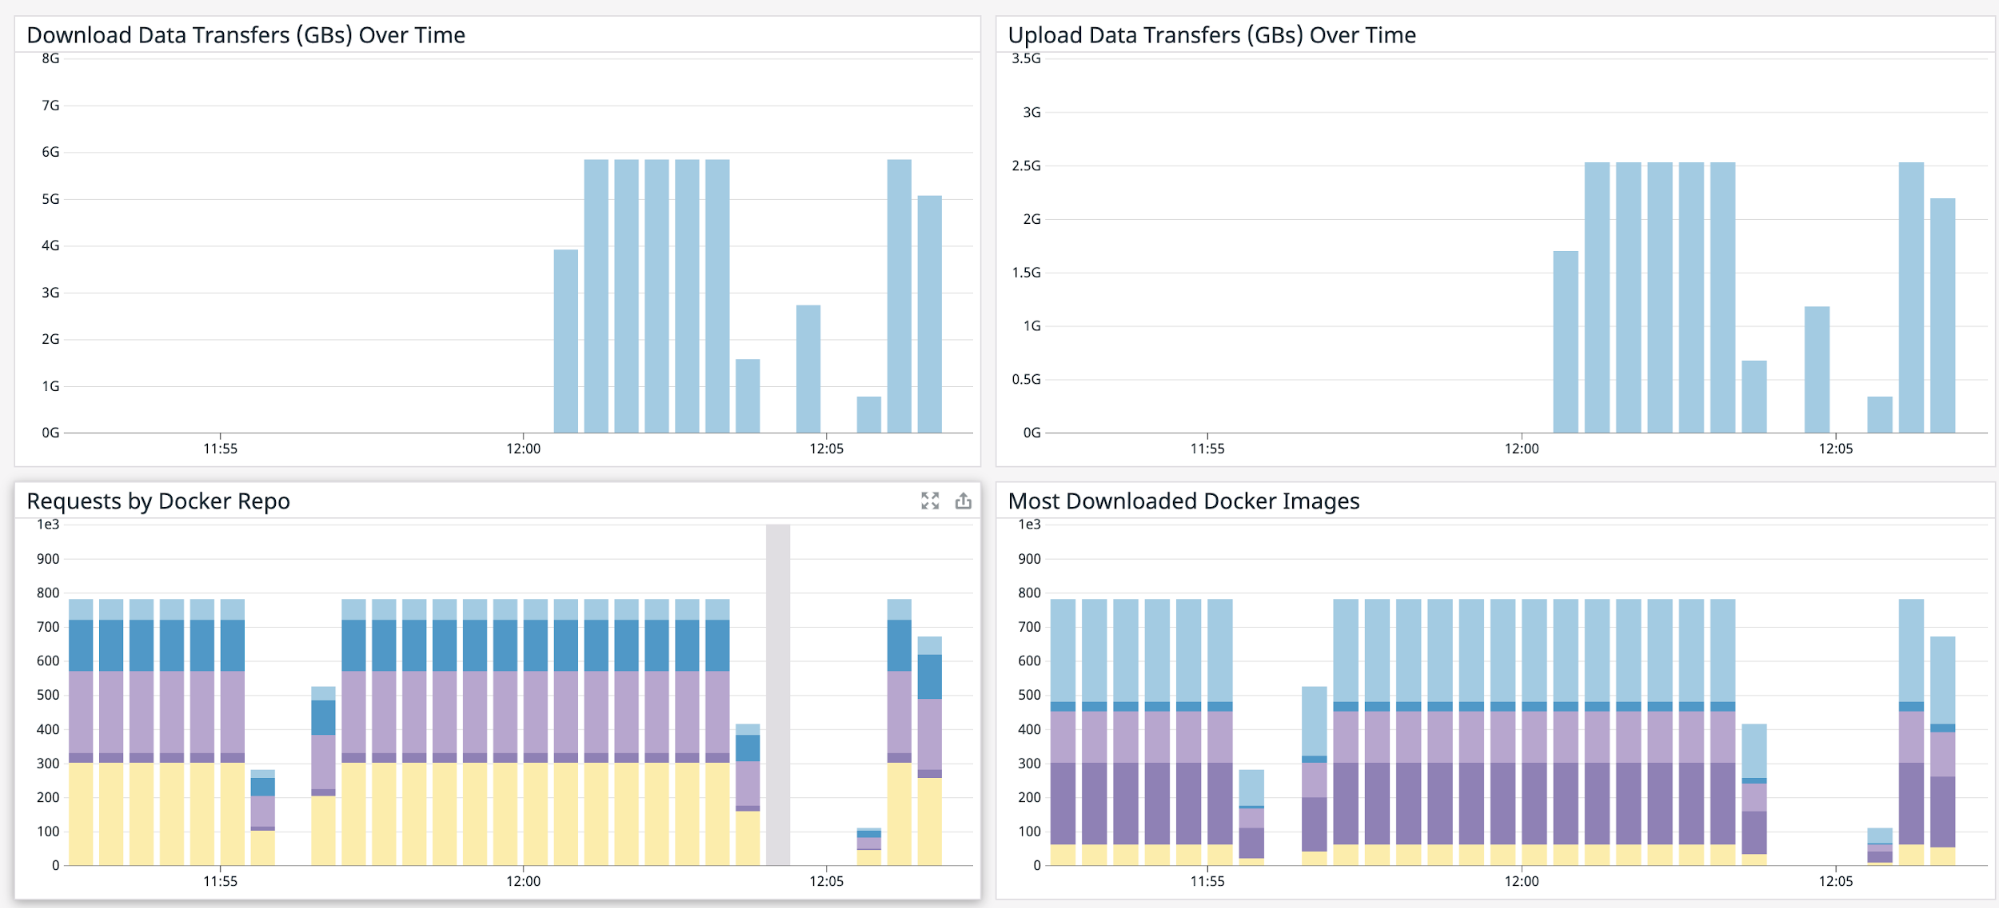Select the share icon in the Requests panel header

click(x=963, y=501)
